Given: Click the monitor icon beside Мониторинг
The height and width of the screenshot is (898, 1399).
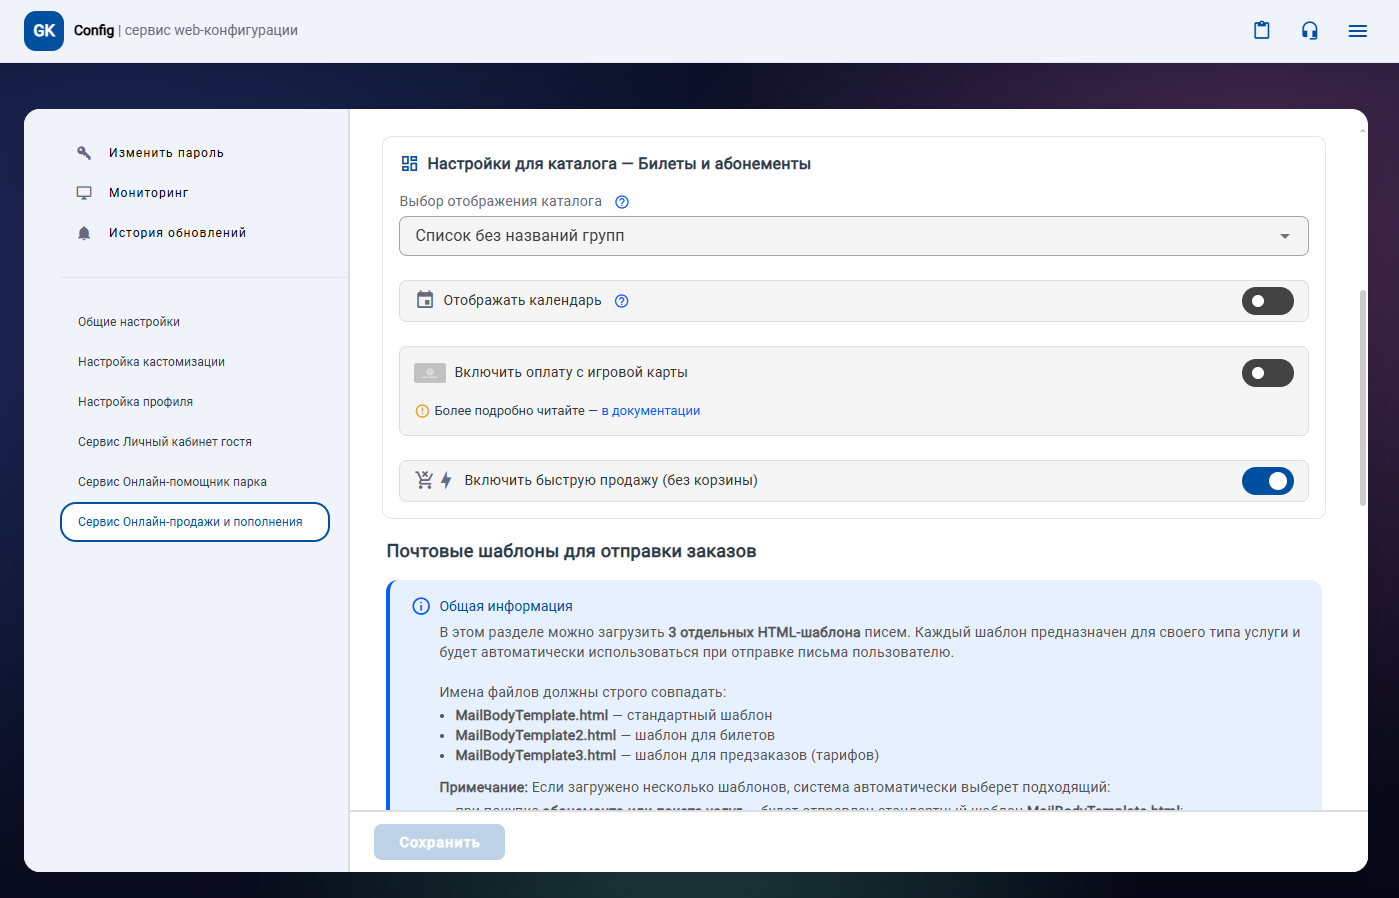Looking at the screenshot, I should [x=84, y=193].
